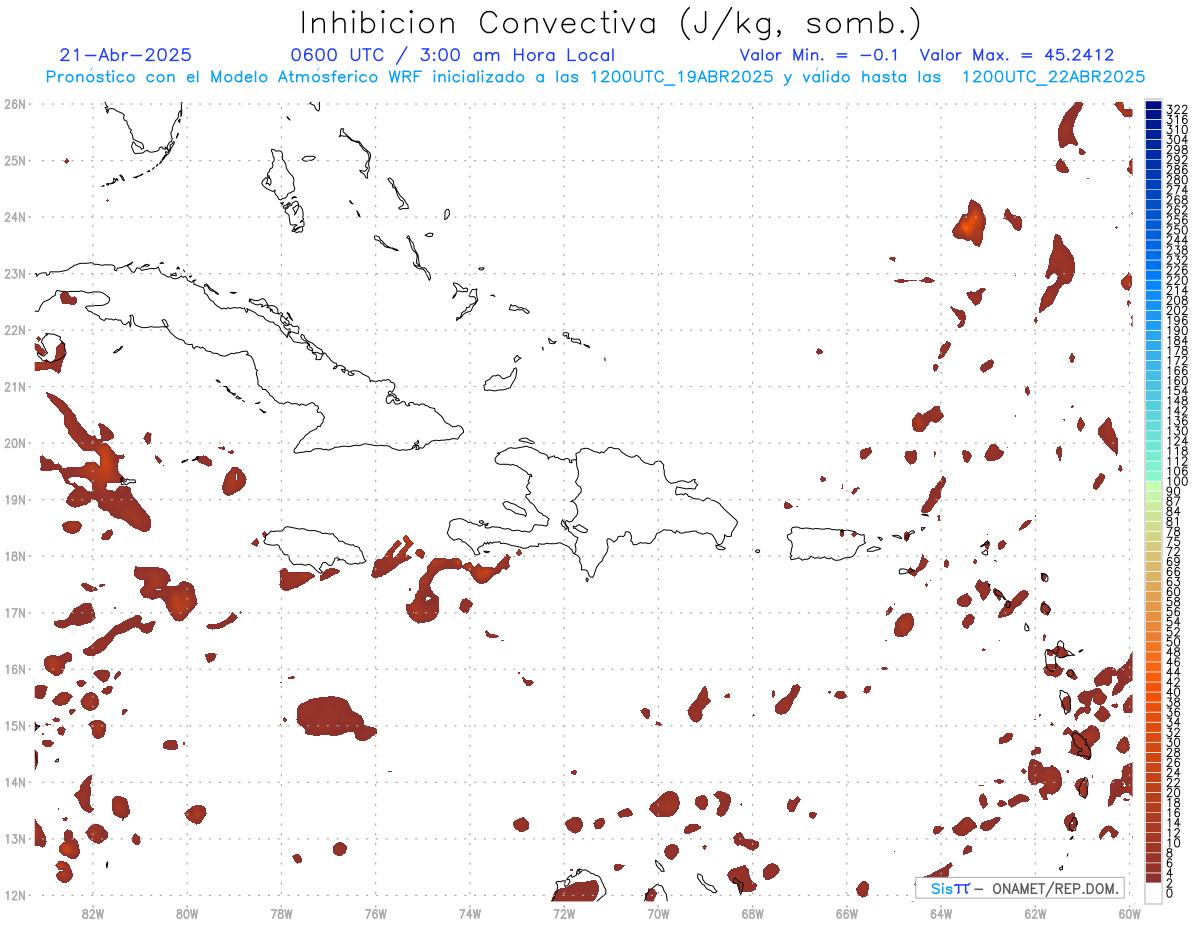This screenshot has width=1200, height=927.
Task: Click the 68W longitude label
Action: (752, 912)
